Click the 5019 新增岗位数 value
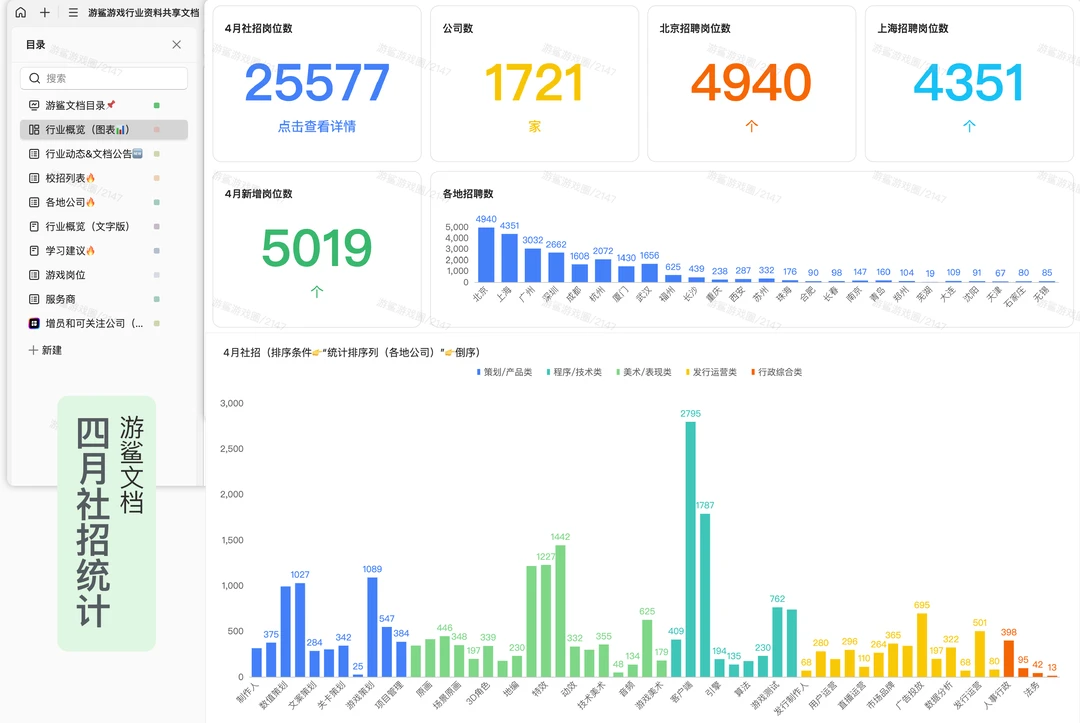 click(x=317, y=248)
